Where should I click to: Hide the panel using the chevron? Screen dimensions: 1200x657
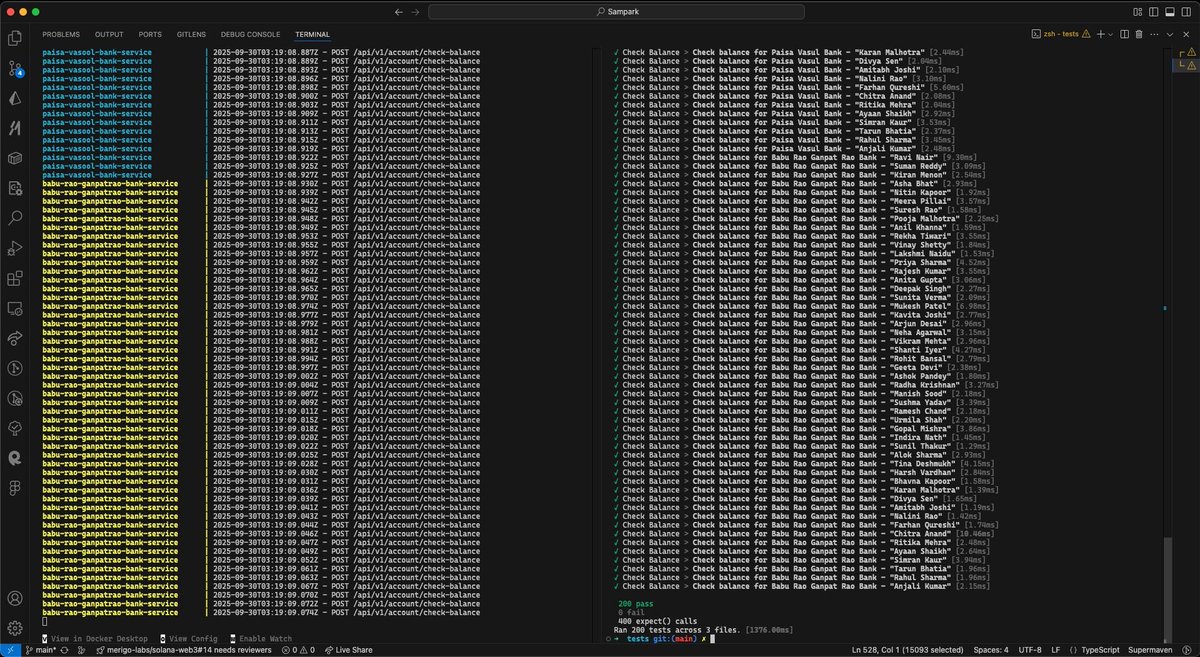(1170, 34)
